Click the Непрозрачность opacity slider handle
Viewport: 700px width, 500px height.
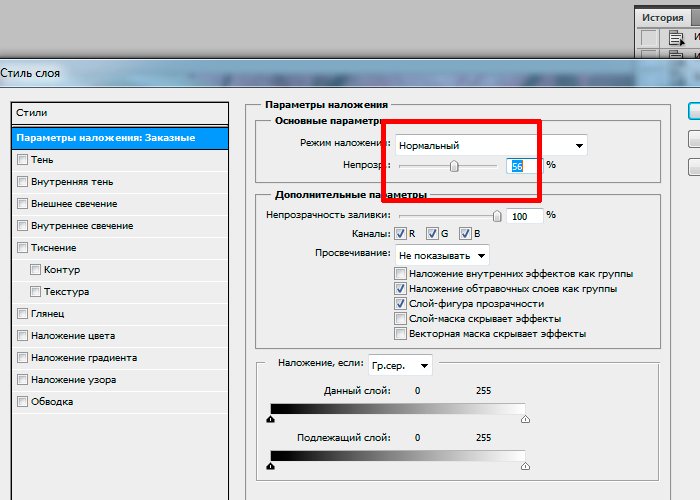click(x=454, y=166)
